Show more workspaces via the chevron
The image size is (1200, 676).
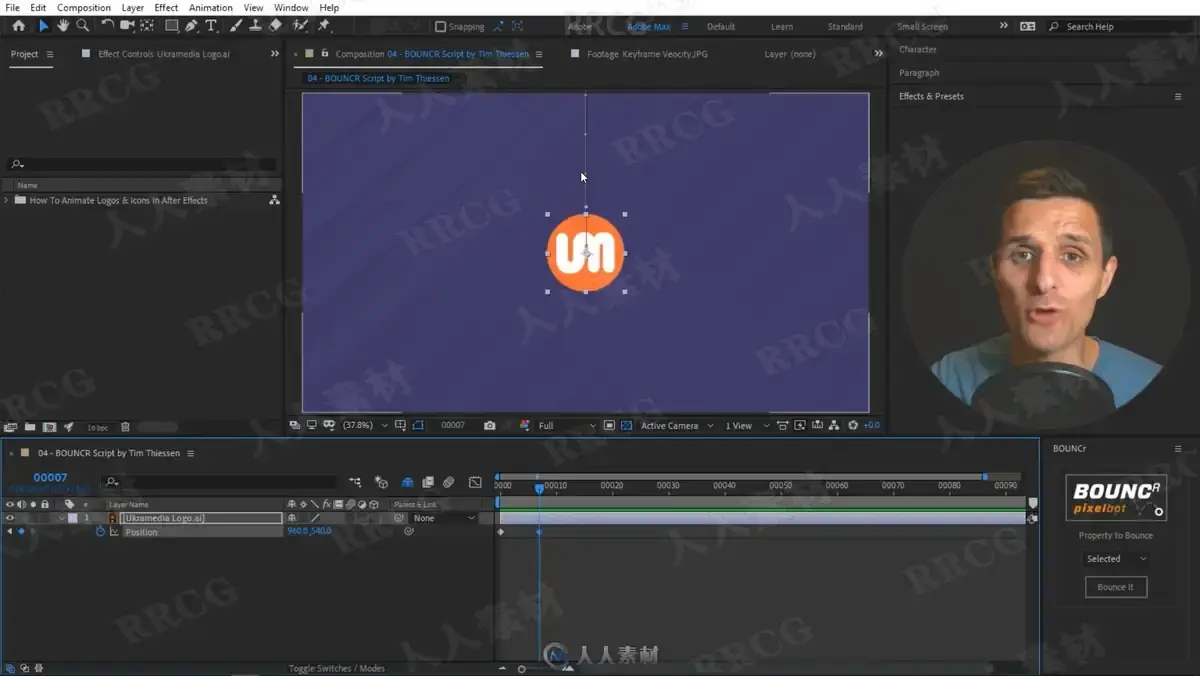[x=1004, y=26]
